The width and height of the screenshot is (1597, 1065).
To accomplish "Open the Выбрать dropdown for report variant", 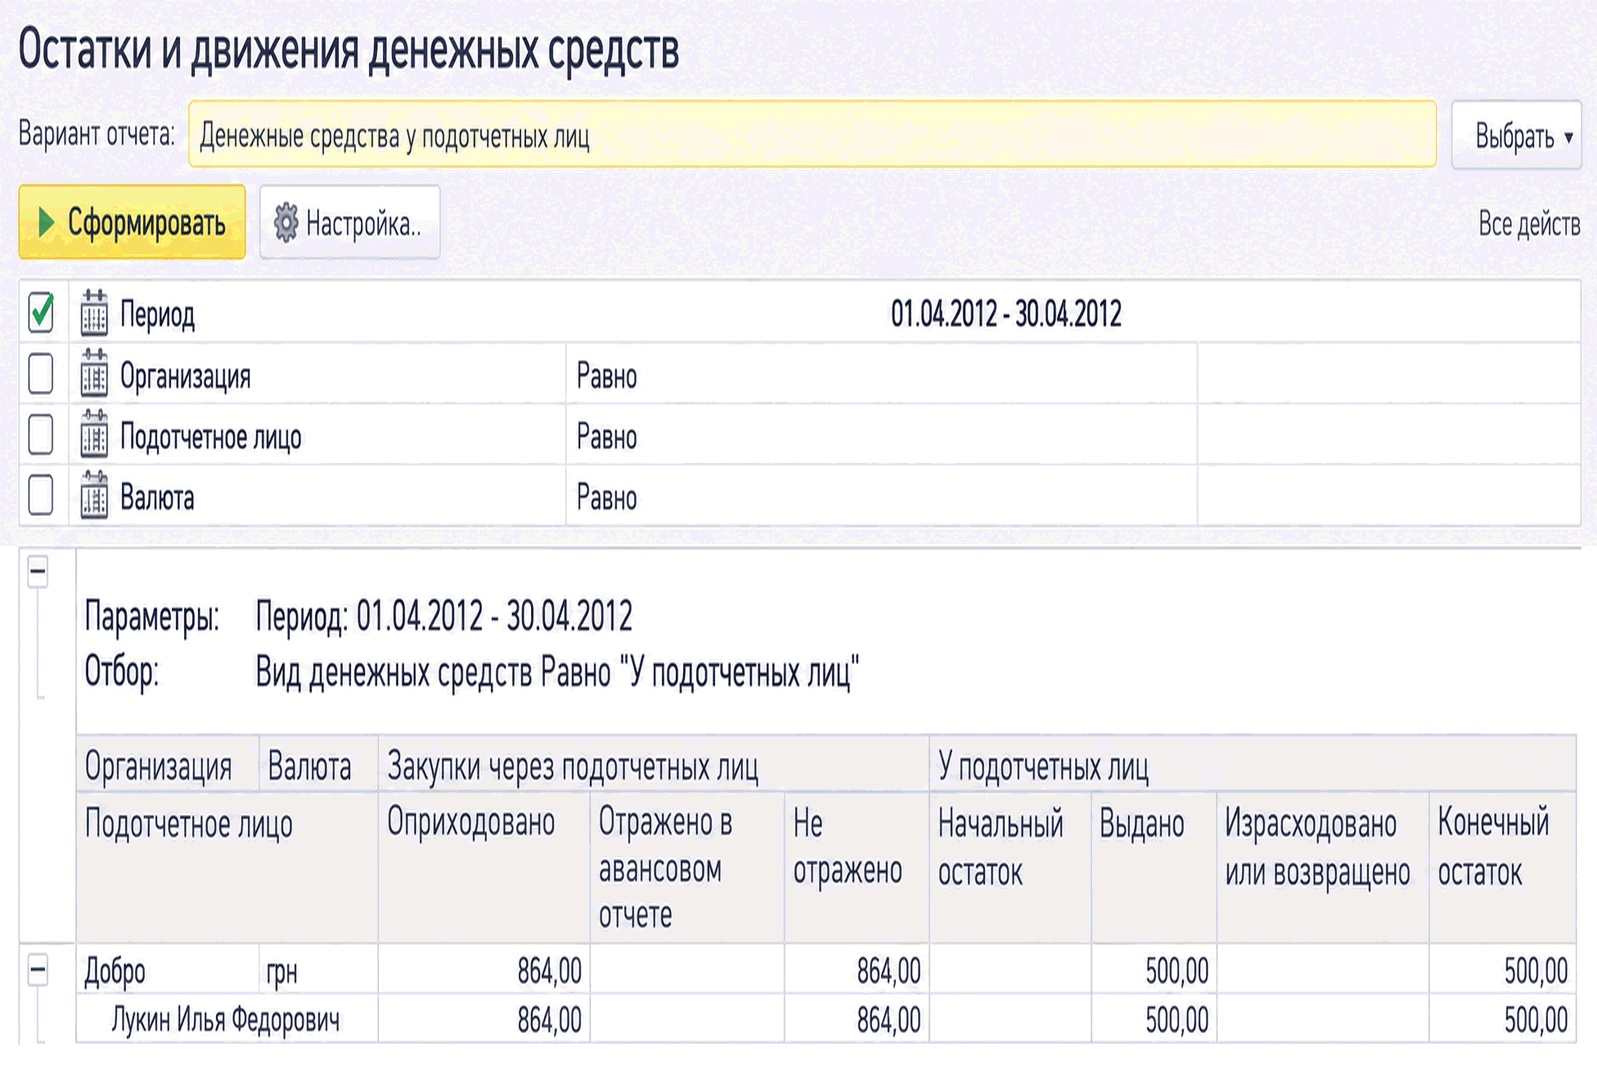I will coord(1516,135).
